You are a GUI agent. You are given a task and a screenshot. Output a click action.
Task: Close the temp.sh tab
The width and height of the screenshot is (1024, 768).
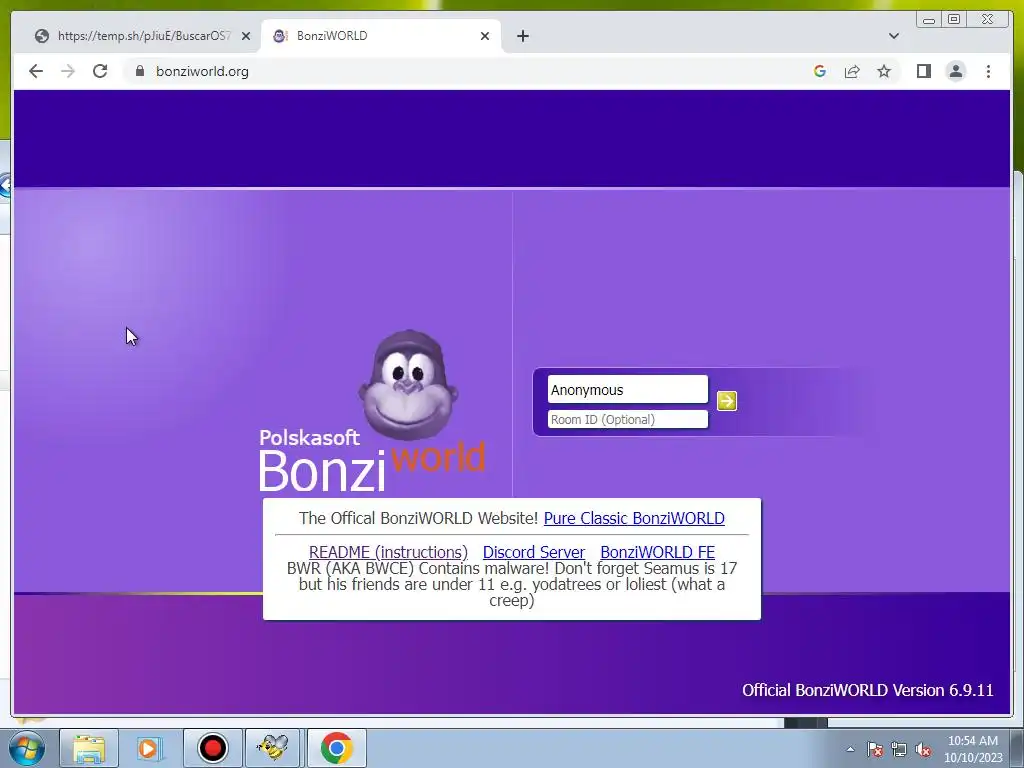(x=246, y=36)
